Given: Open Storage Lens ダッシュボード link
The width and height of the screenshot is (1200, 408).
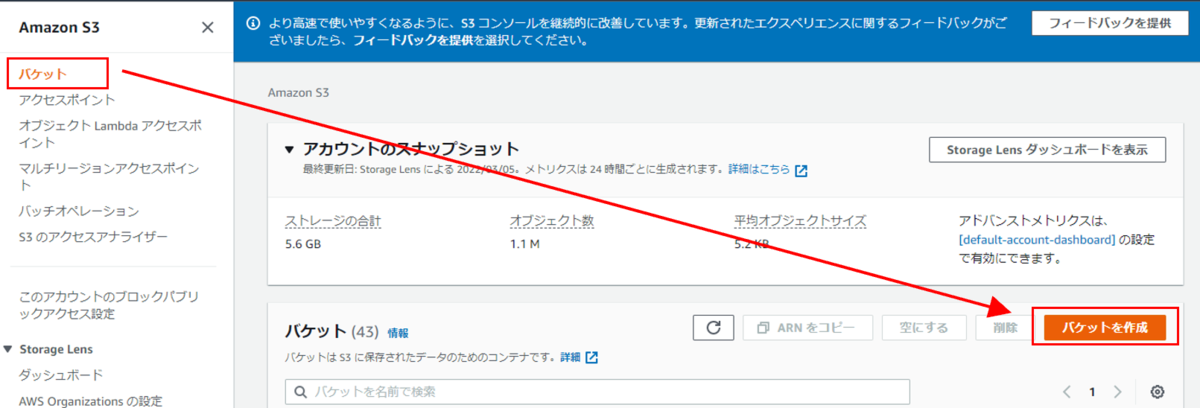Looking at the screenshot, I should [61, 375].
